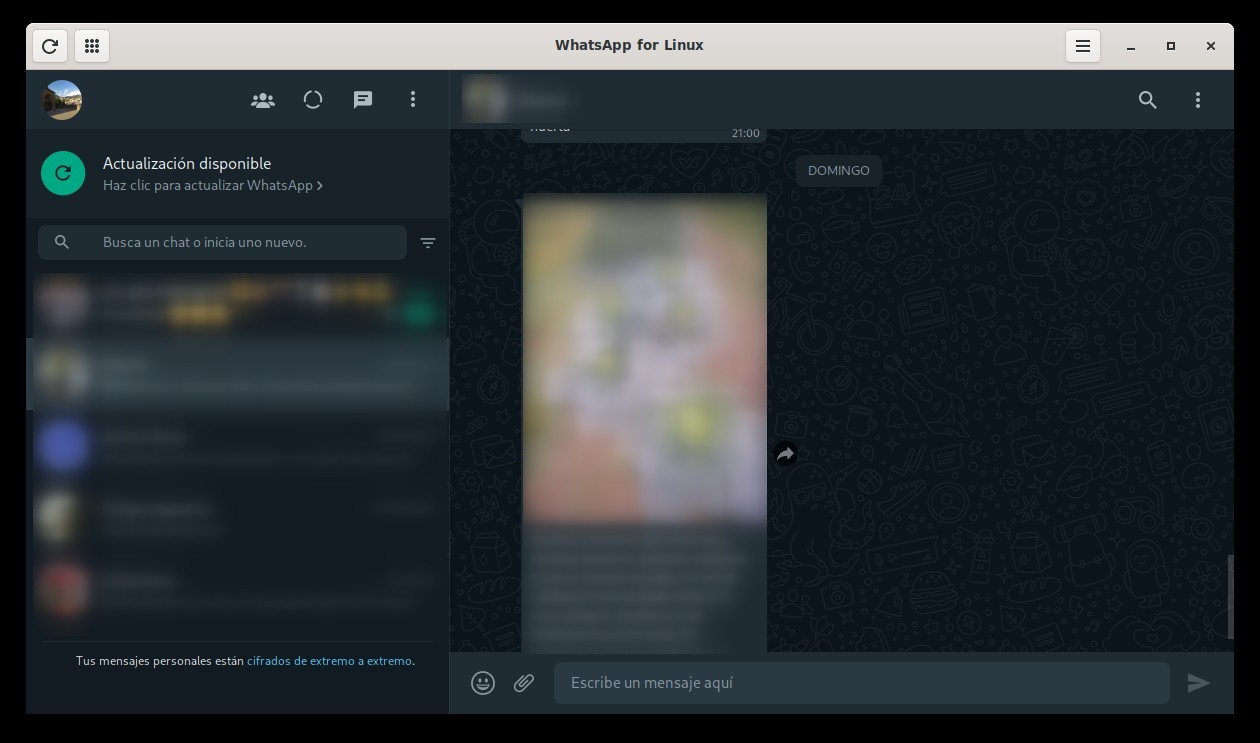This screenshot has height=743, width=1260.
Task: View Status updates icon
Action: pos(313,100)
